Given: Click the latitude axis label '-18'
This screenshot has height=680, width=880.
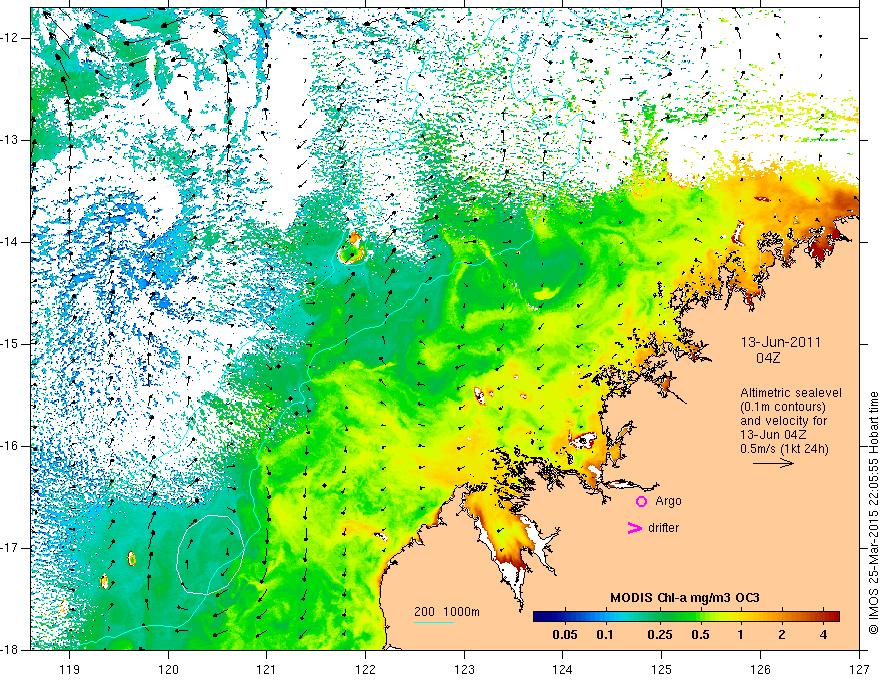Looking at the screenshot, I should coord(11,650).
